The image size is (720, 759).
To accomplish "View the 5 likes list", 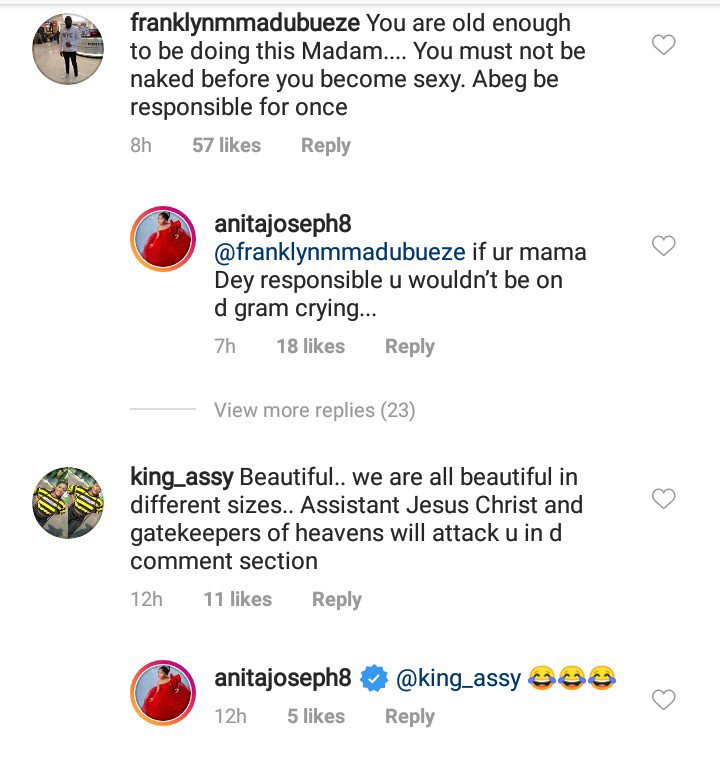I will pos(317,717).
